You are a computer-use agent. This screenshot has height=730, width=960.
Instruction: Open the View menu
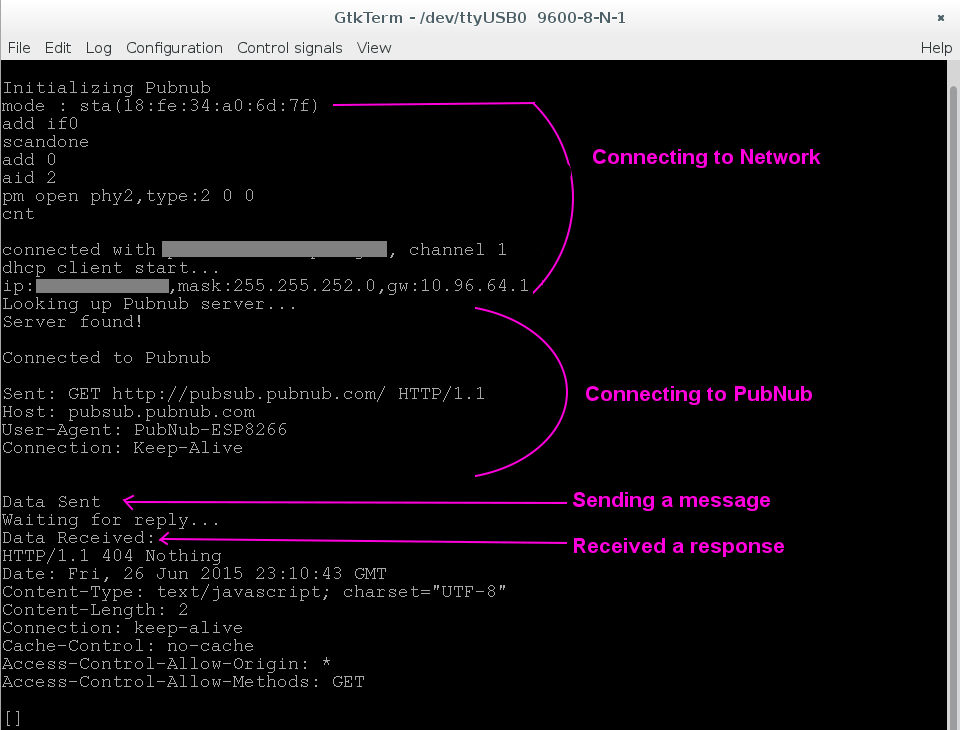[374, 48]
